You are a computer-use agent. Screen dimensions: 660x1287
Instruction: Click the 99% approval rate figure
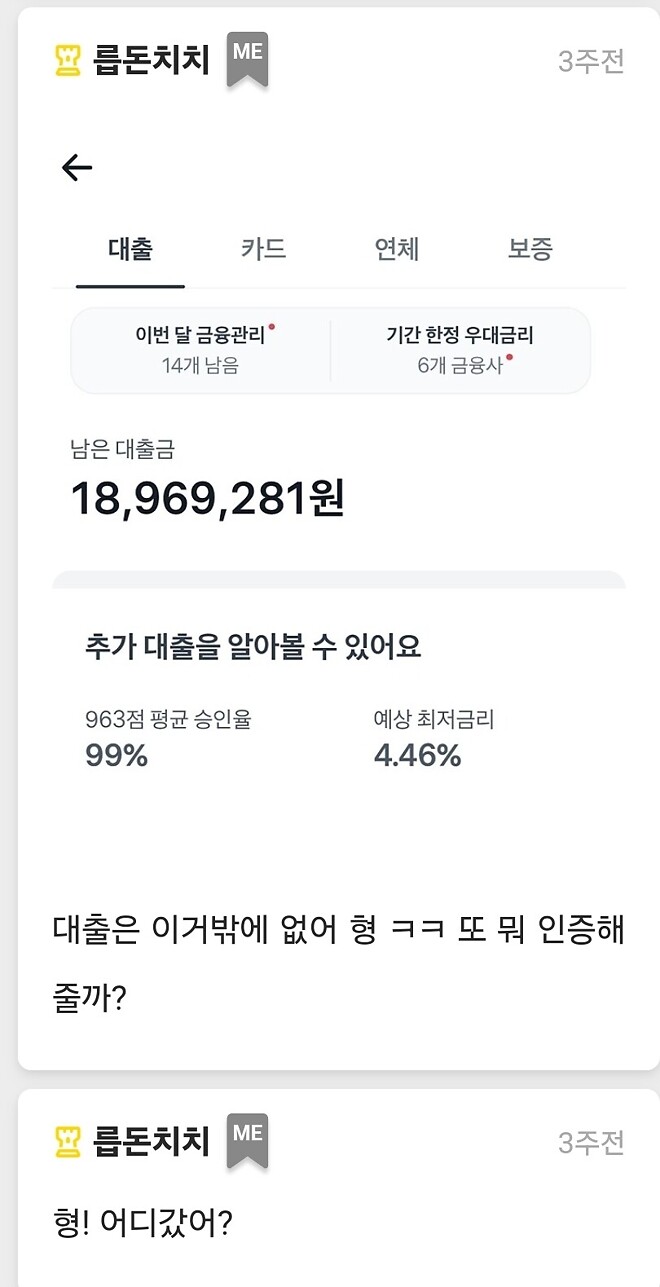pos(116,758)
